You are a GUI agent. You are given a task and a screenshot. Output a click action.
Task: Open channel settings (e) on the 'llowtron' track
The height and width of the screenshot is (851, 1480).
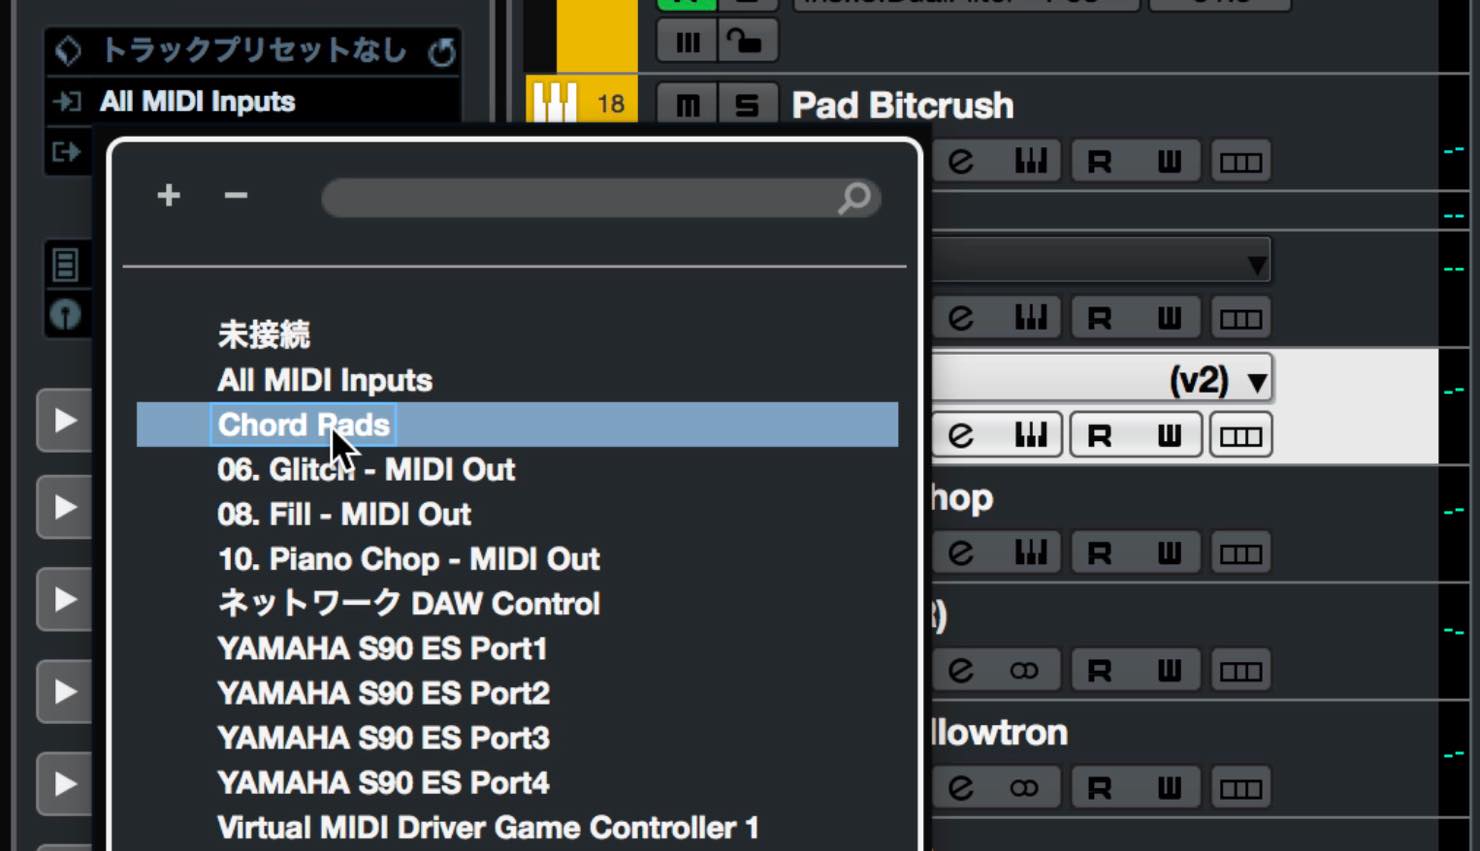961,788
